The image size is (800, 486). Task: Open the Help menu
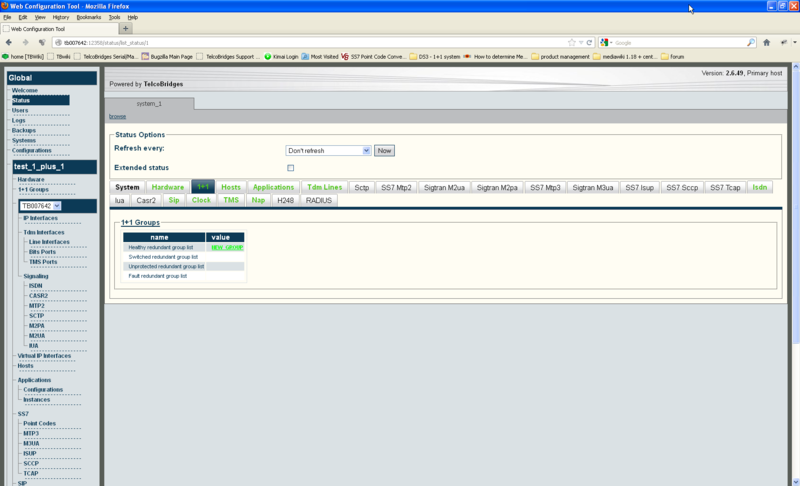[133, 17]
